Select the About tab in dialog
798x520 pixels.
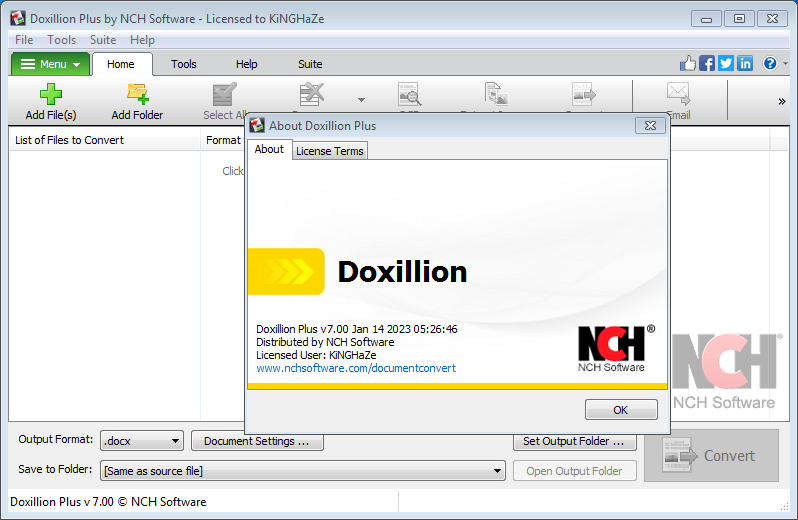(269, 149)
